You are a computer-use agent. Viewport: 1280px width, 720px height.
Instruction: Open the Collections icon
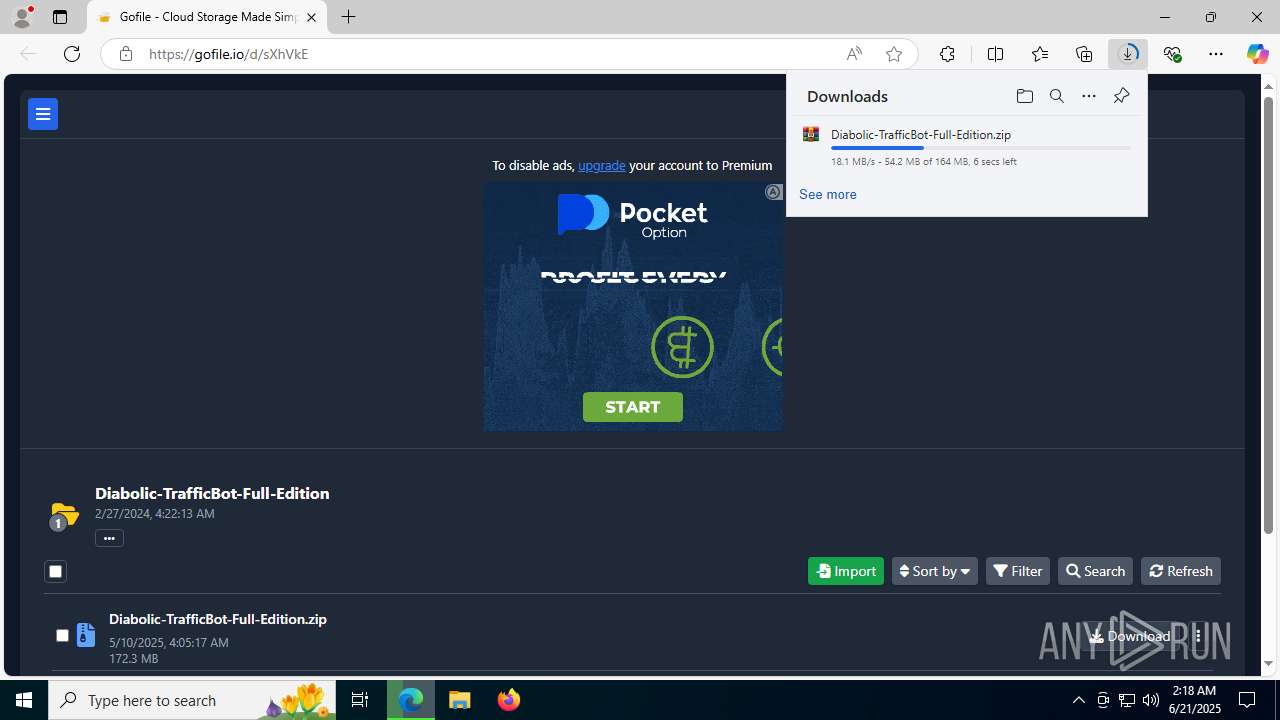click(x=1084, y=54)
